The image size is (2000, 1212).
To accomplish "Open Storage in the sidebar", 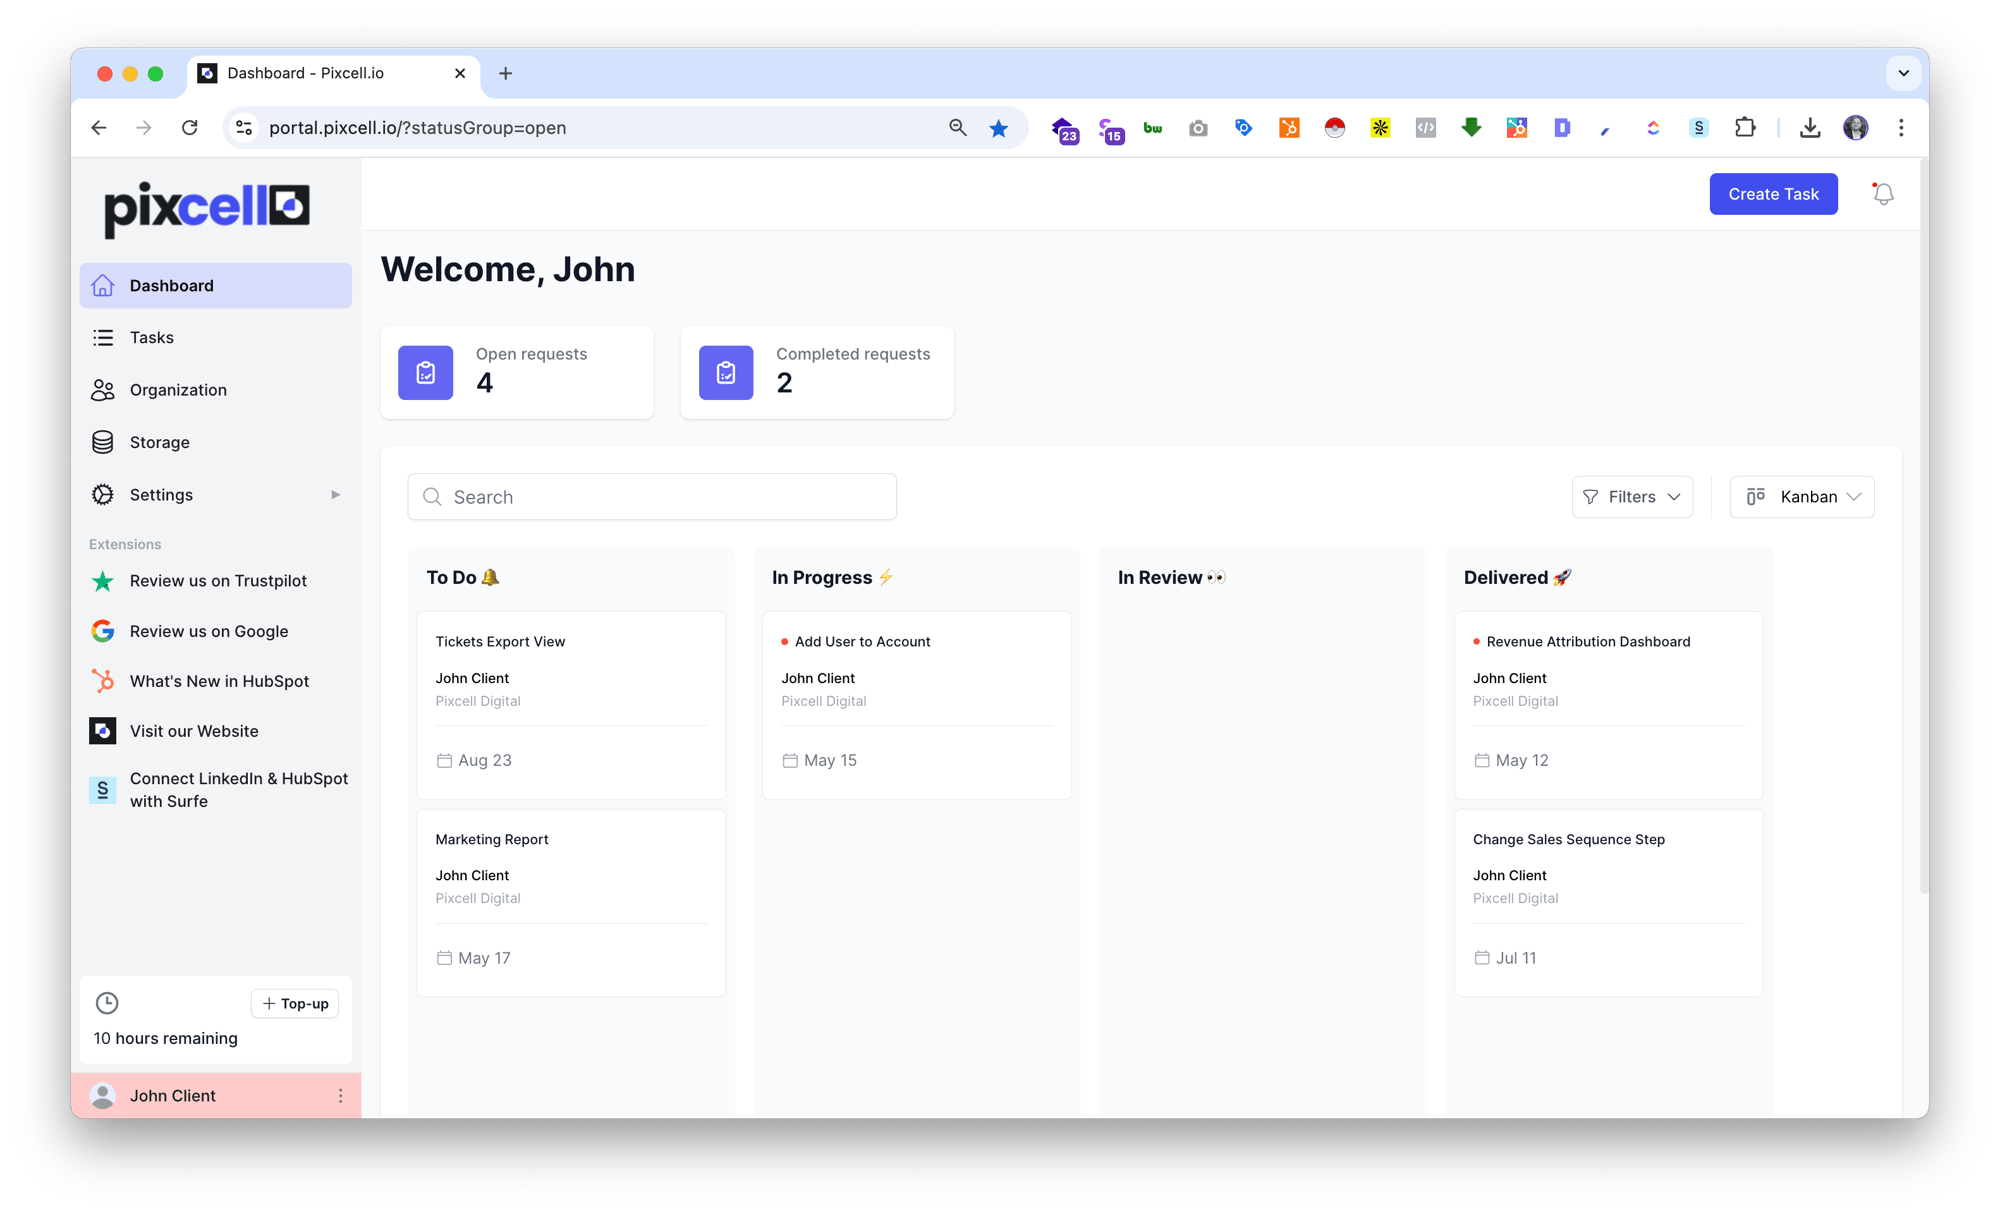I will pyautogui.click(x=216, y=442).
